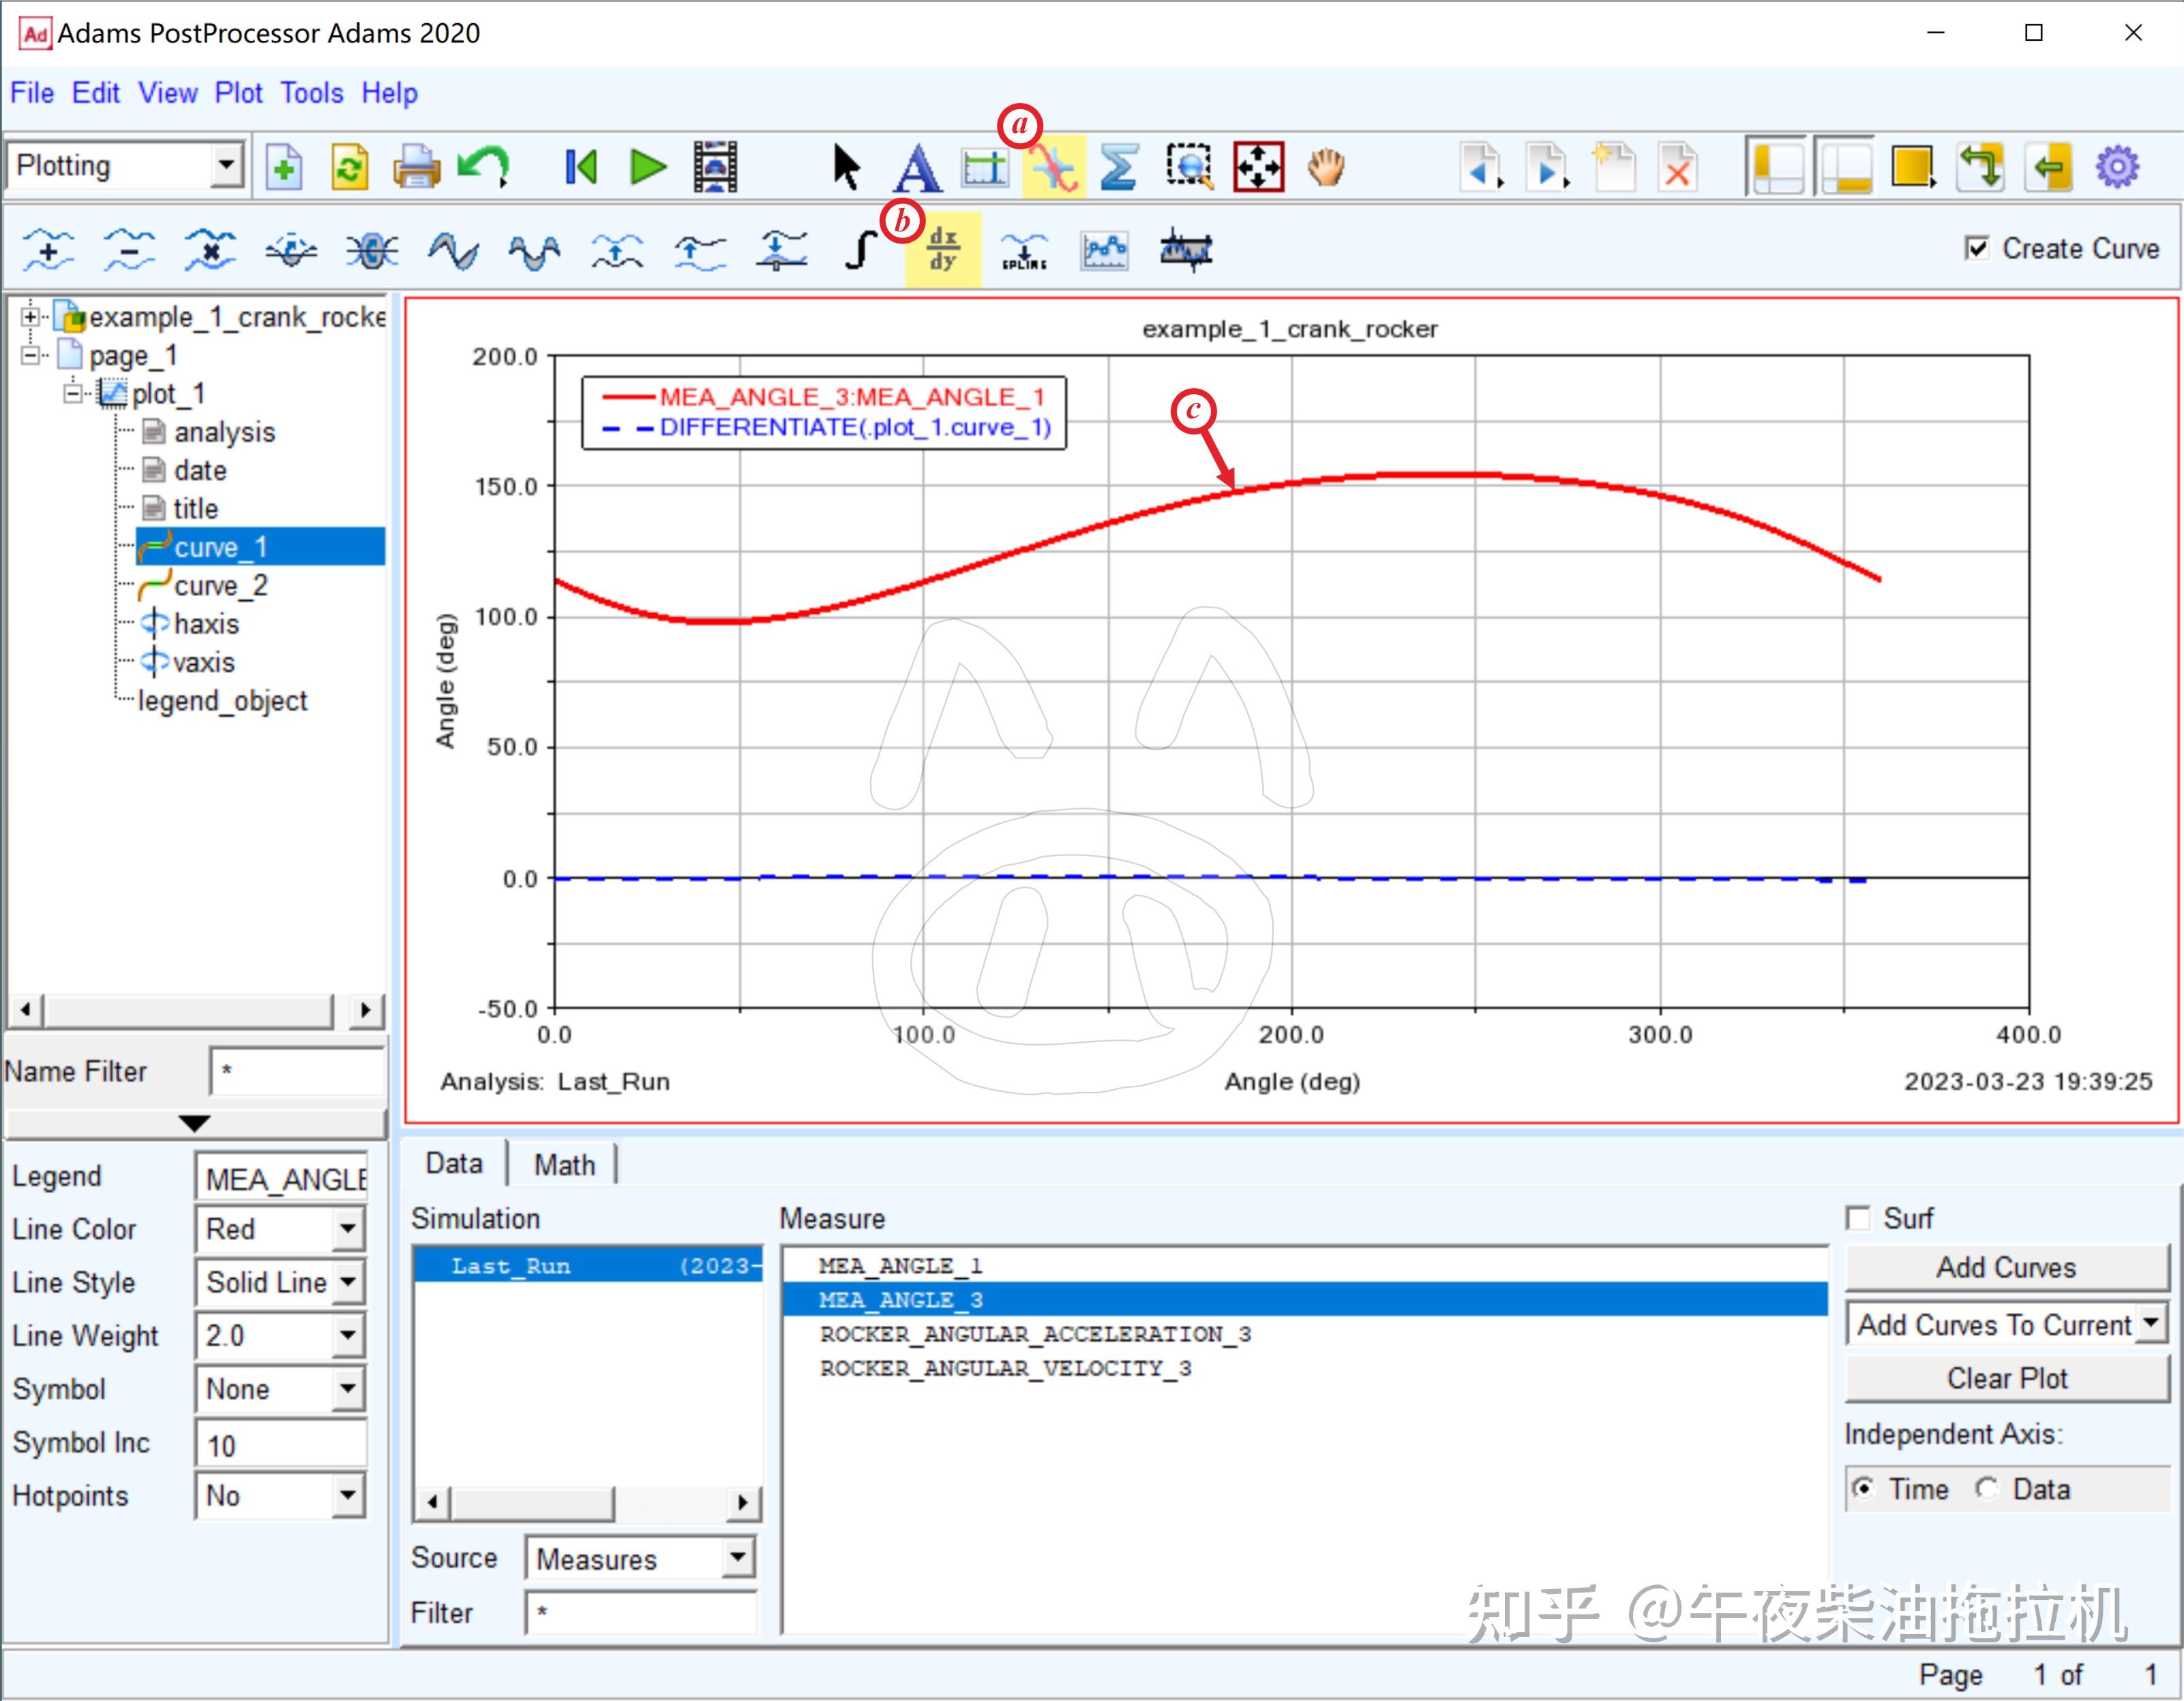Toggle the Create Curve checkbox
This screenshot has height=1701, width=2184.
tap(1976, 248)
